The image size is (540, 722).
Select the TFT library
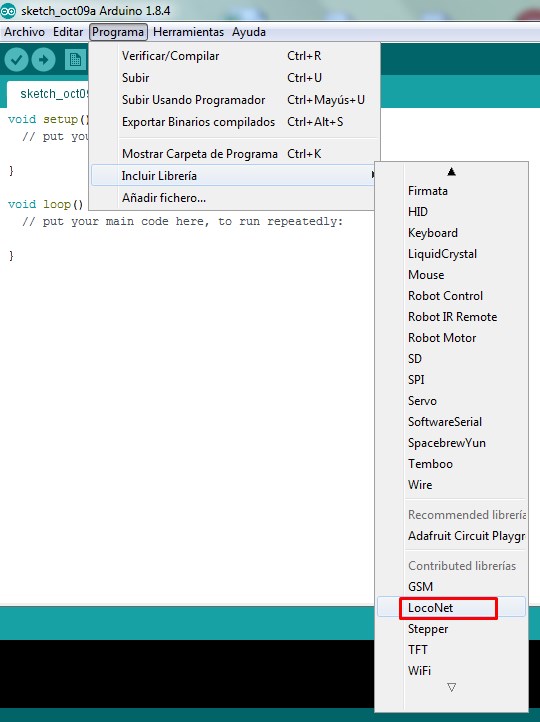[451, 650]
